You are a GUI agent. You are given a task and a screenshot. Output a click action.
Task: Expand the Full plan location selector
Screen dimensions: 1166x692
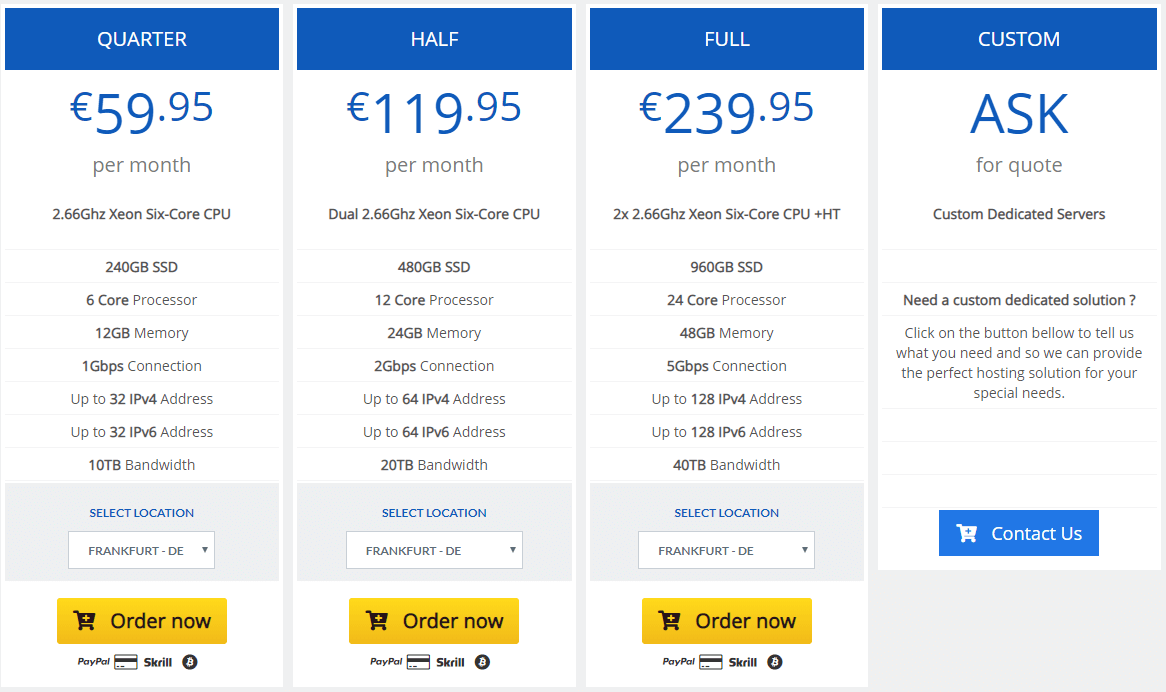coord(727,550)
